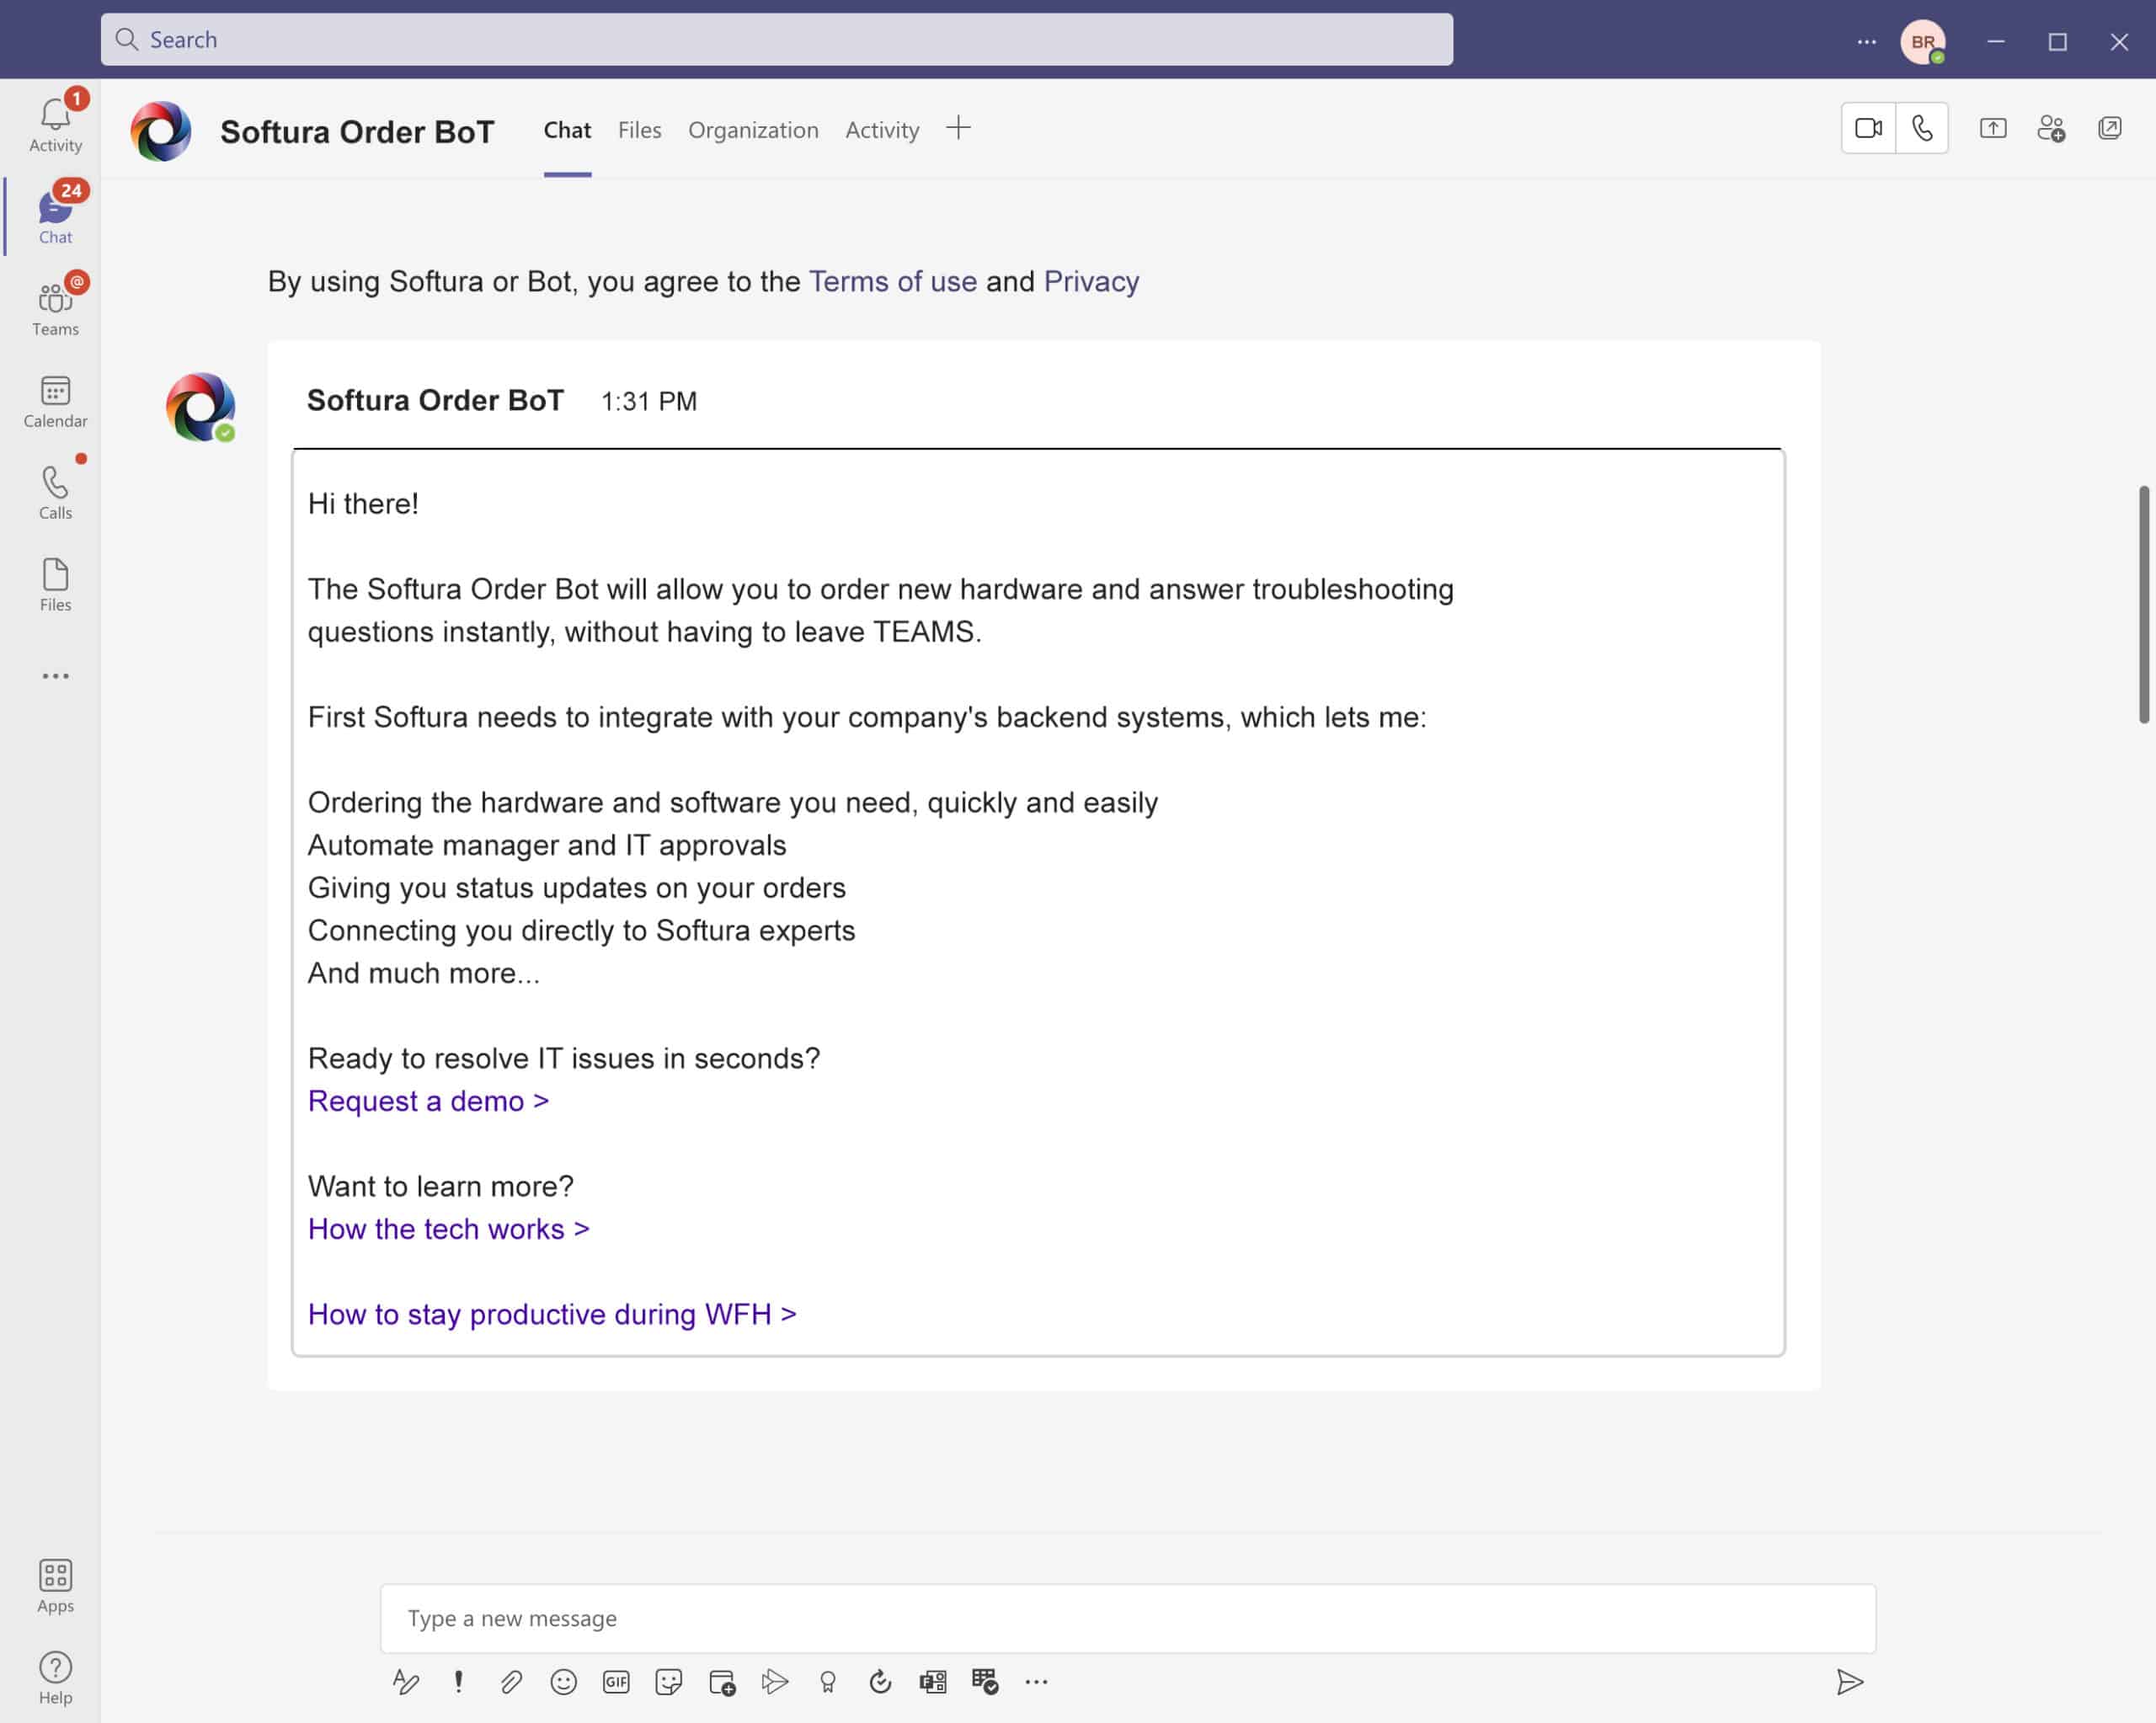Open Chat in the left sidebar
This screenshot has width=2156, height=1723.
pos(55,216)
